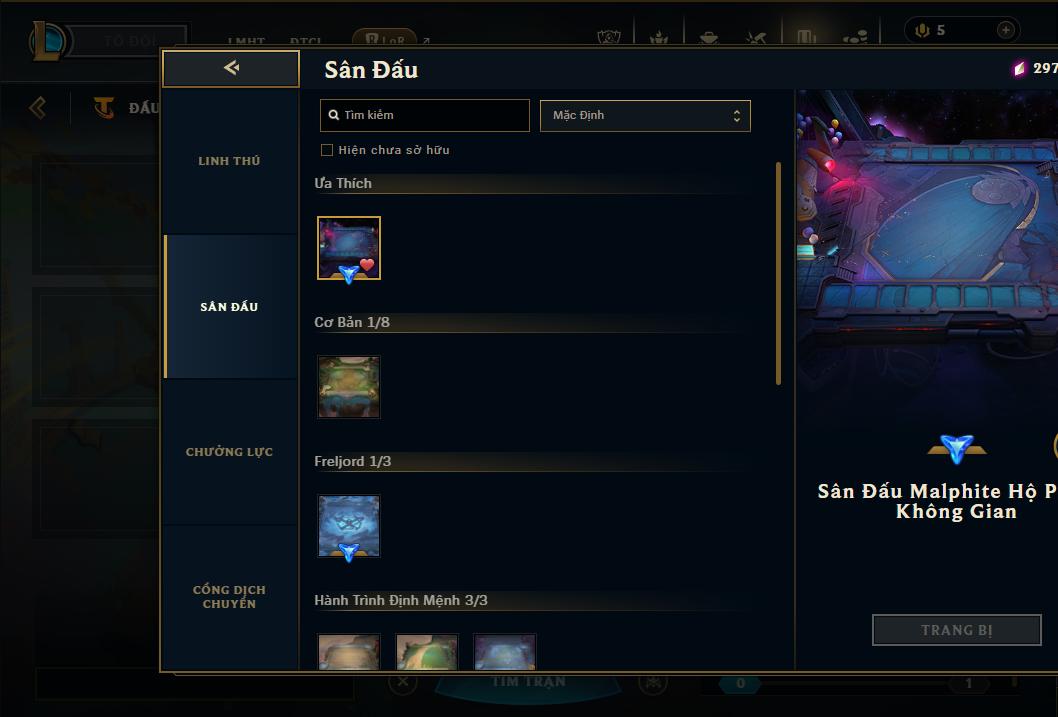
Task: Select the Freljord arena thumbnail
Action: tap(349, 526)
